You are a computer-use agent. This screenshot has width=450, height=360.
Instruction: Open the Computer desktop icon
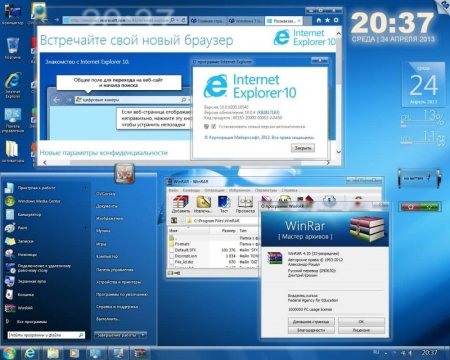(x=13, y=14)
